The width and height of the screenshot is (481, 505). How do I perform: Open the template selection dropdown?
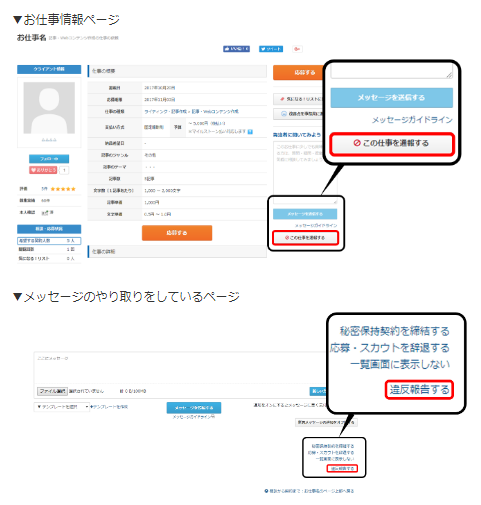pos(62,407)
